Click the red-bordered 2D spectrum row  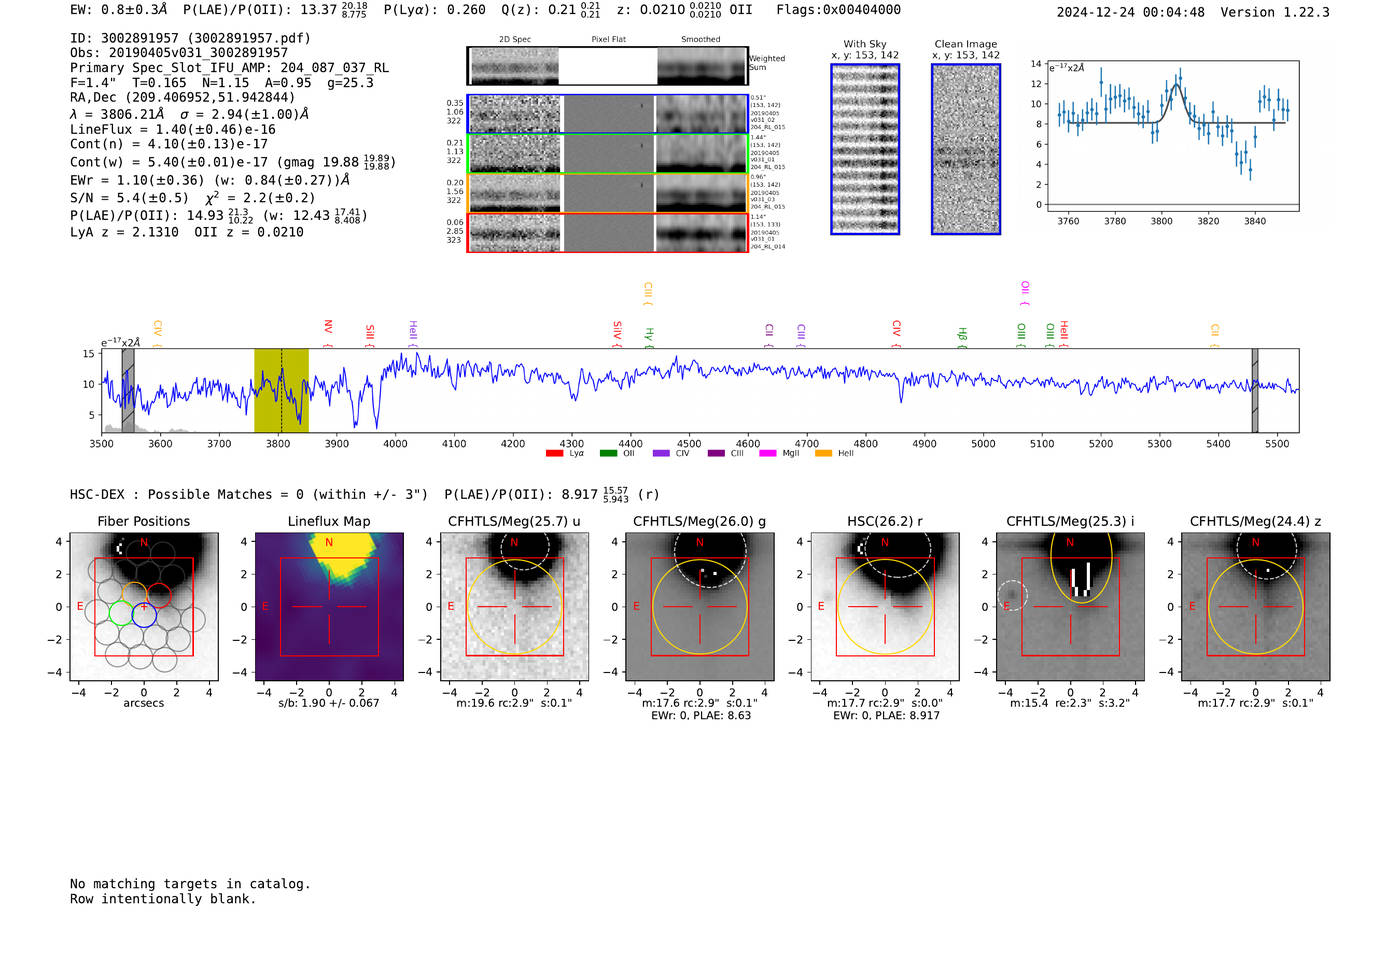click(x=608, y=232)
